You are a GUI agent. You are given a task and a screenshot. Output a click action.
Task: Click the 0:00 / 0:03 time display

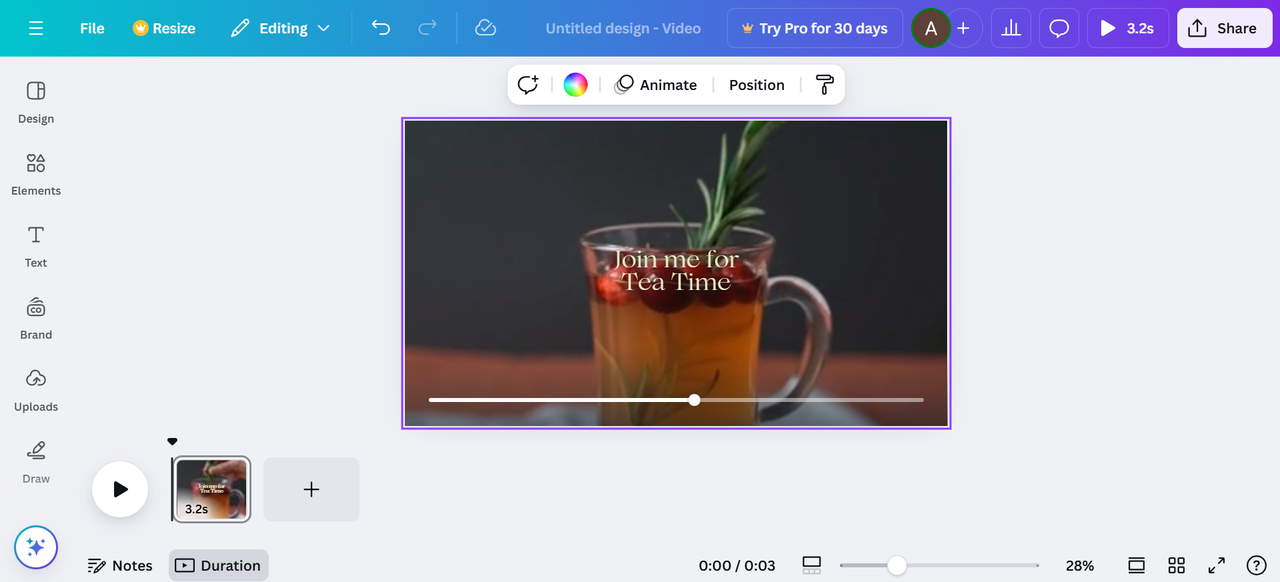(x=737, y=565)
